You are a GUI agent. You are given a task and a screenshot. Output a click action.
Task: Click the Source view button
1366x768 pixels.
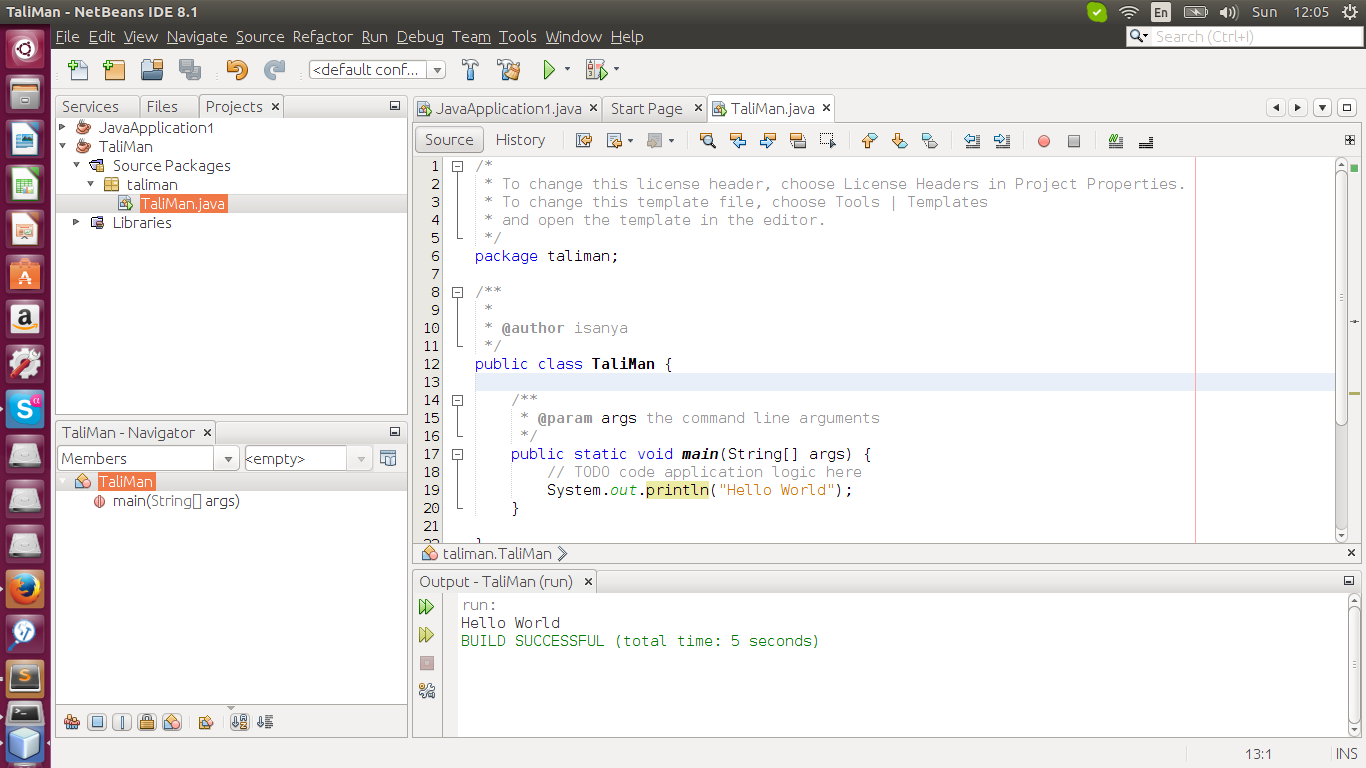click(449, 140)
